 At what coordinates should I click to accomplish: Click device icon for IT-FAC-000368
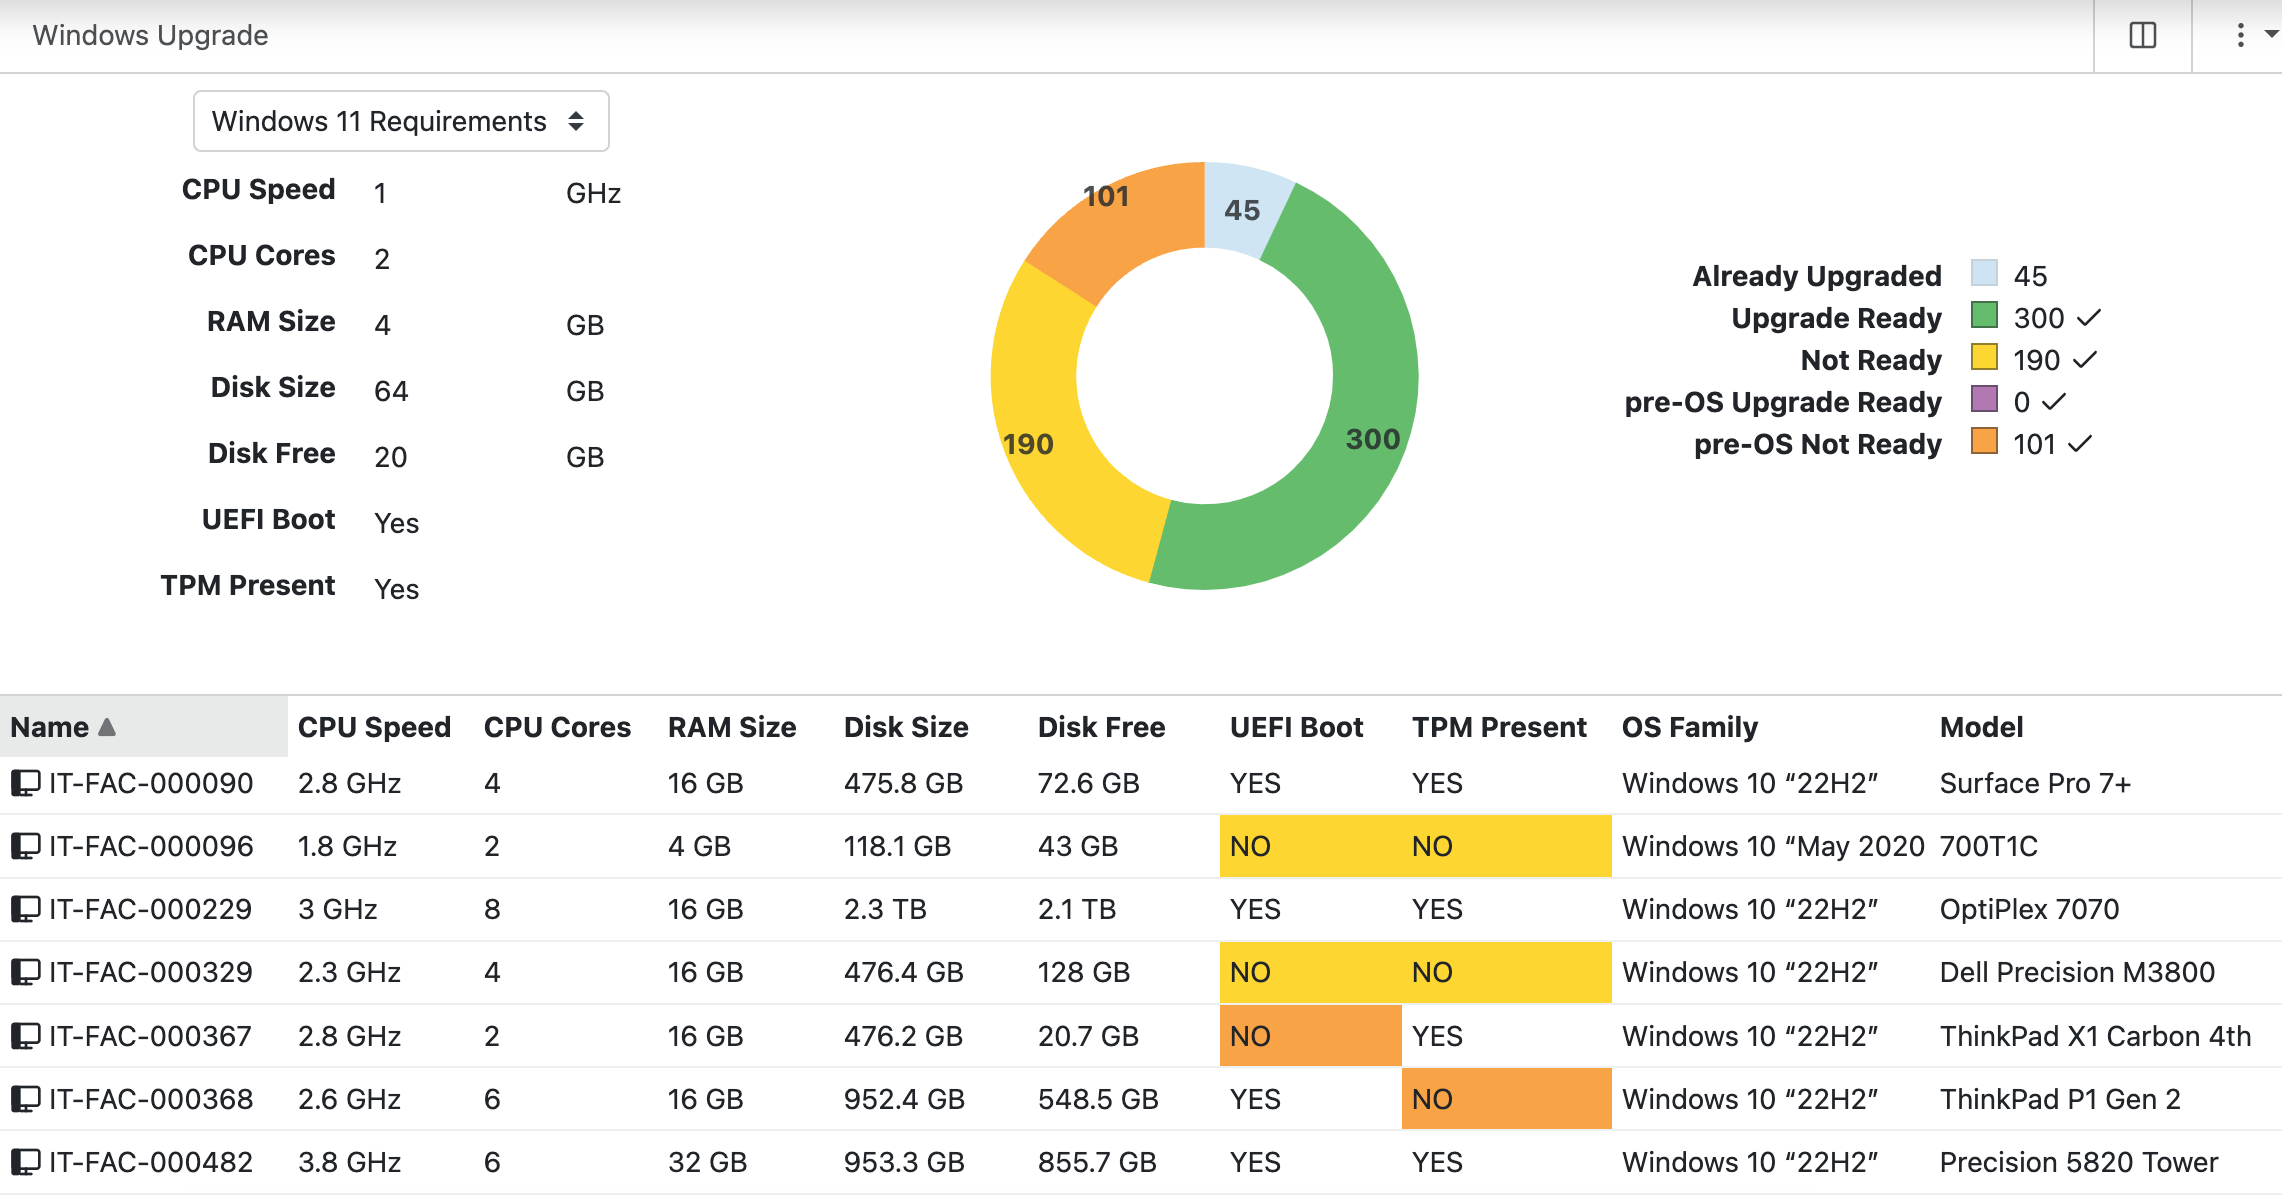tap(25, 1099)
